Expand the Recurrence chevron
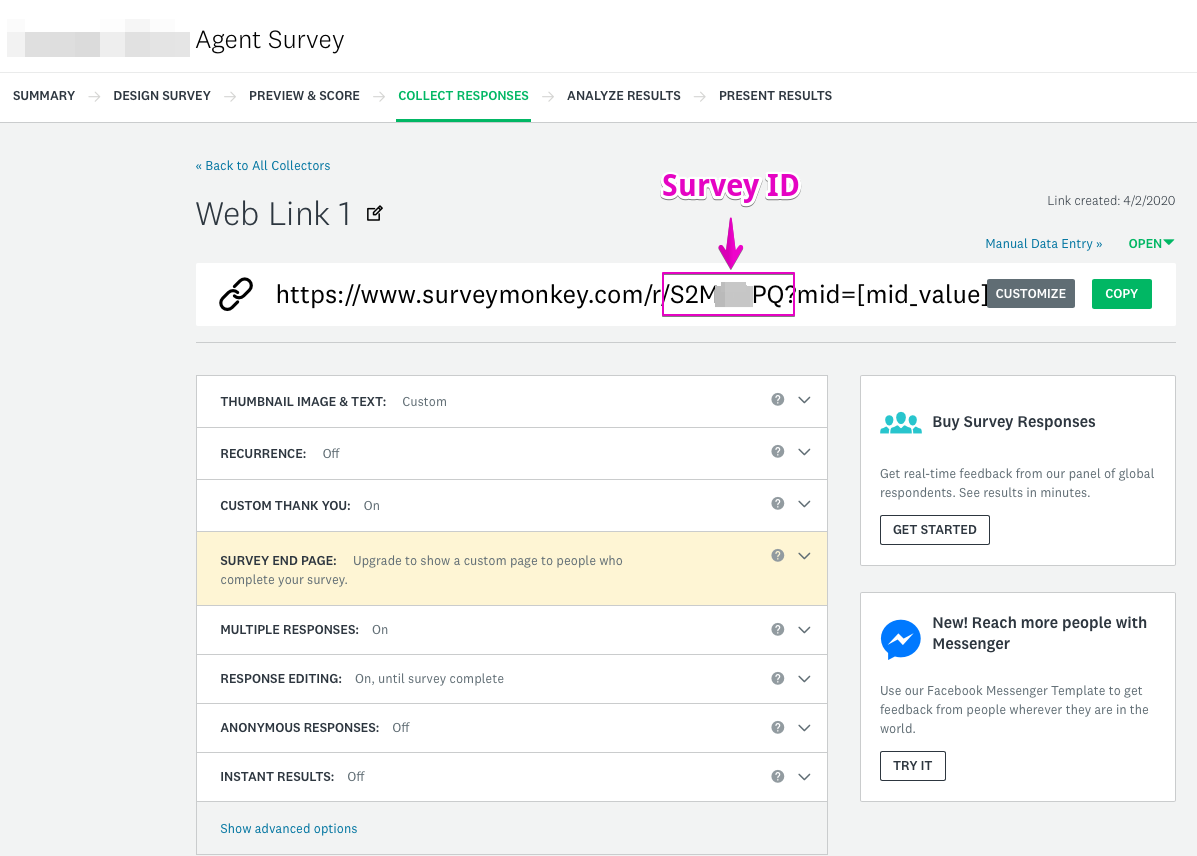Viewport: 1197px width, 856px height. click(x=804, y=452)
